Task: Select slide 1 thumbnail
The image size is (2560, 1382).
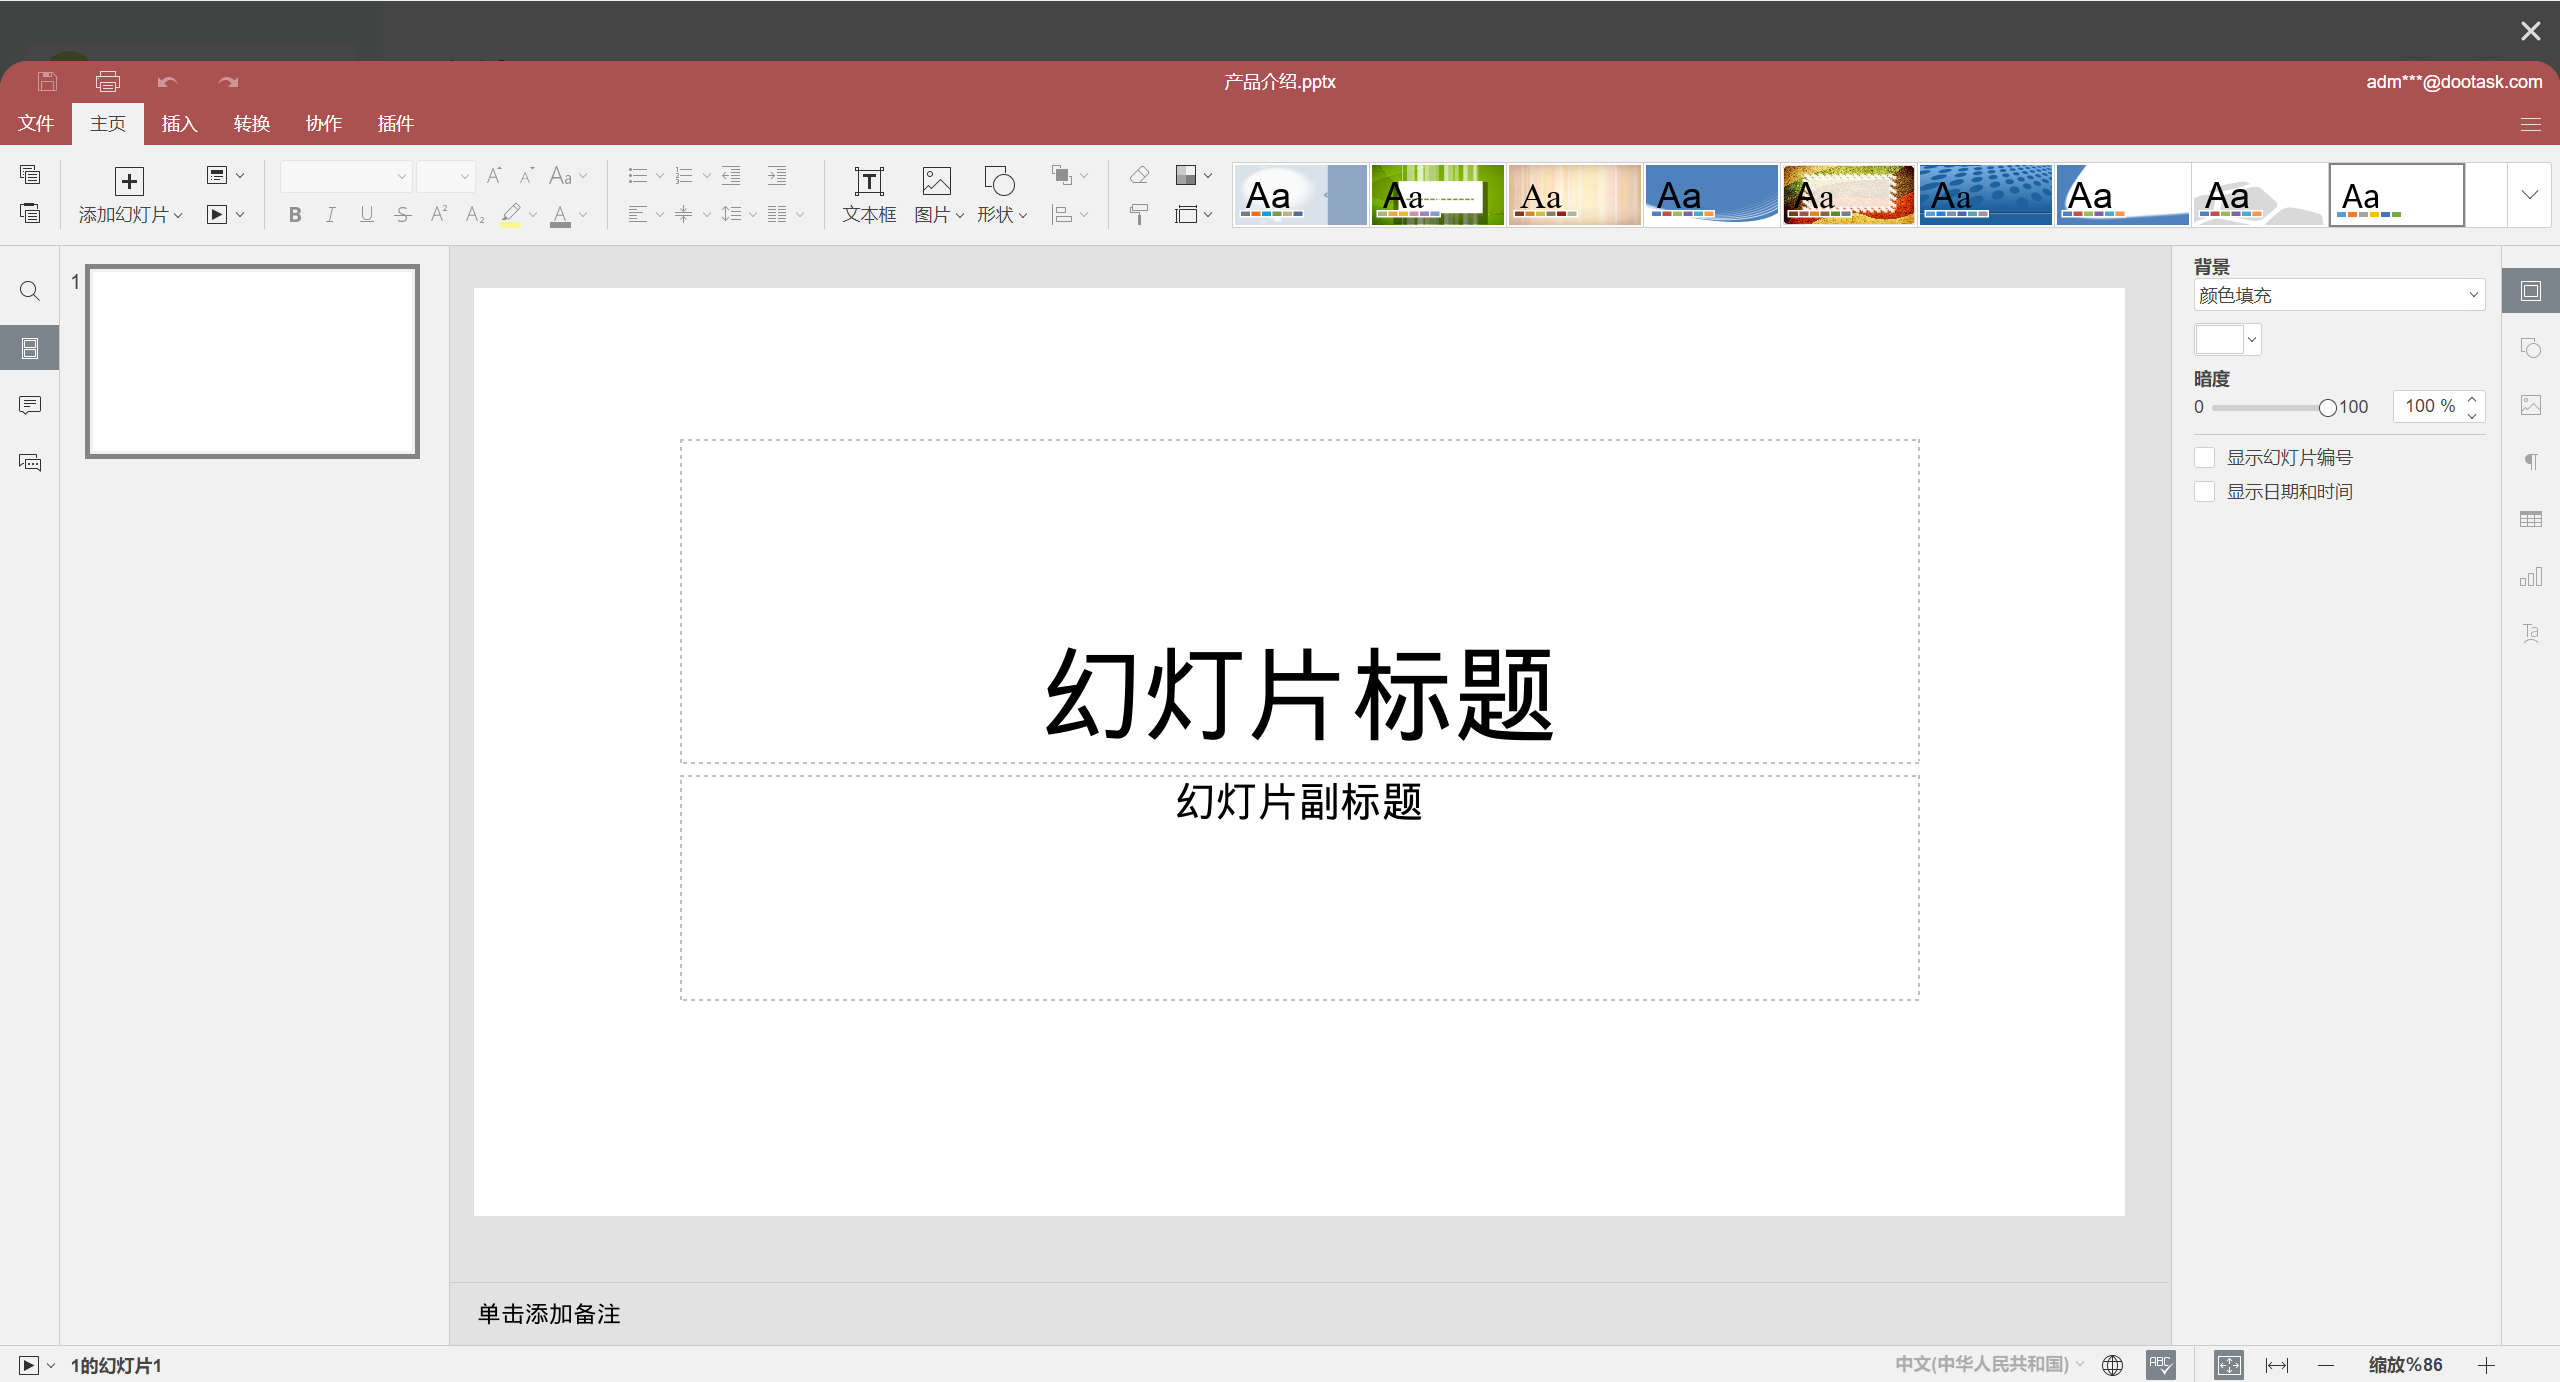Action: pos(252,361)
